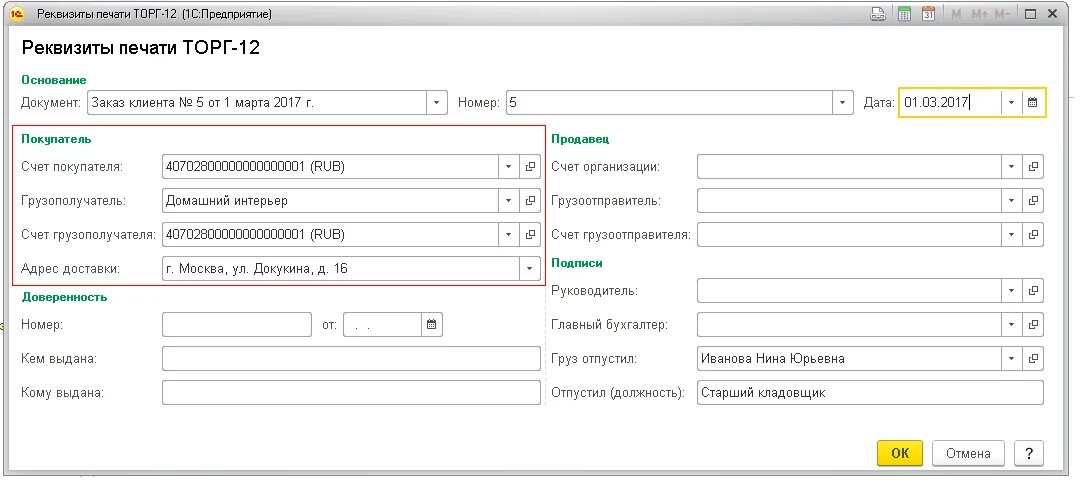
Task: Open the calendar icon in title bar
Action: pos(928,14)
